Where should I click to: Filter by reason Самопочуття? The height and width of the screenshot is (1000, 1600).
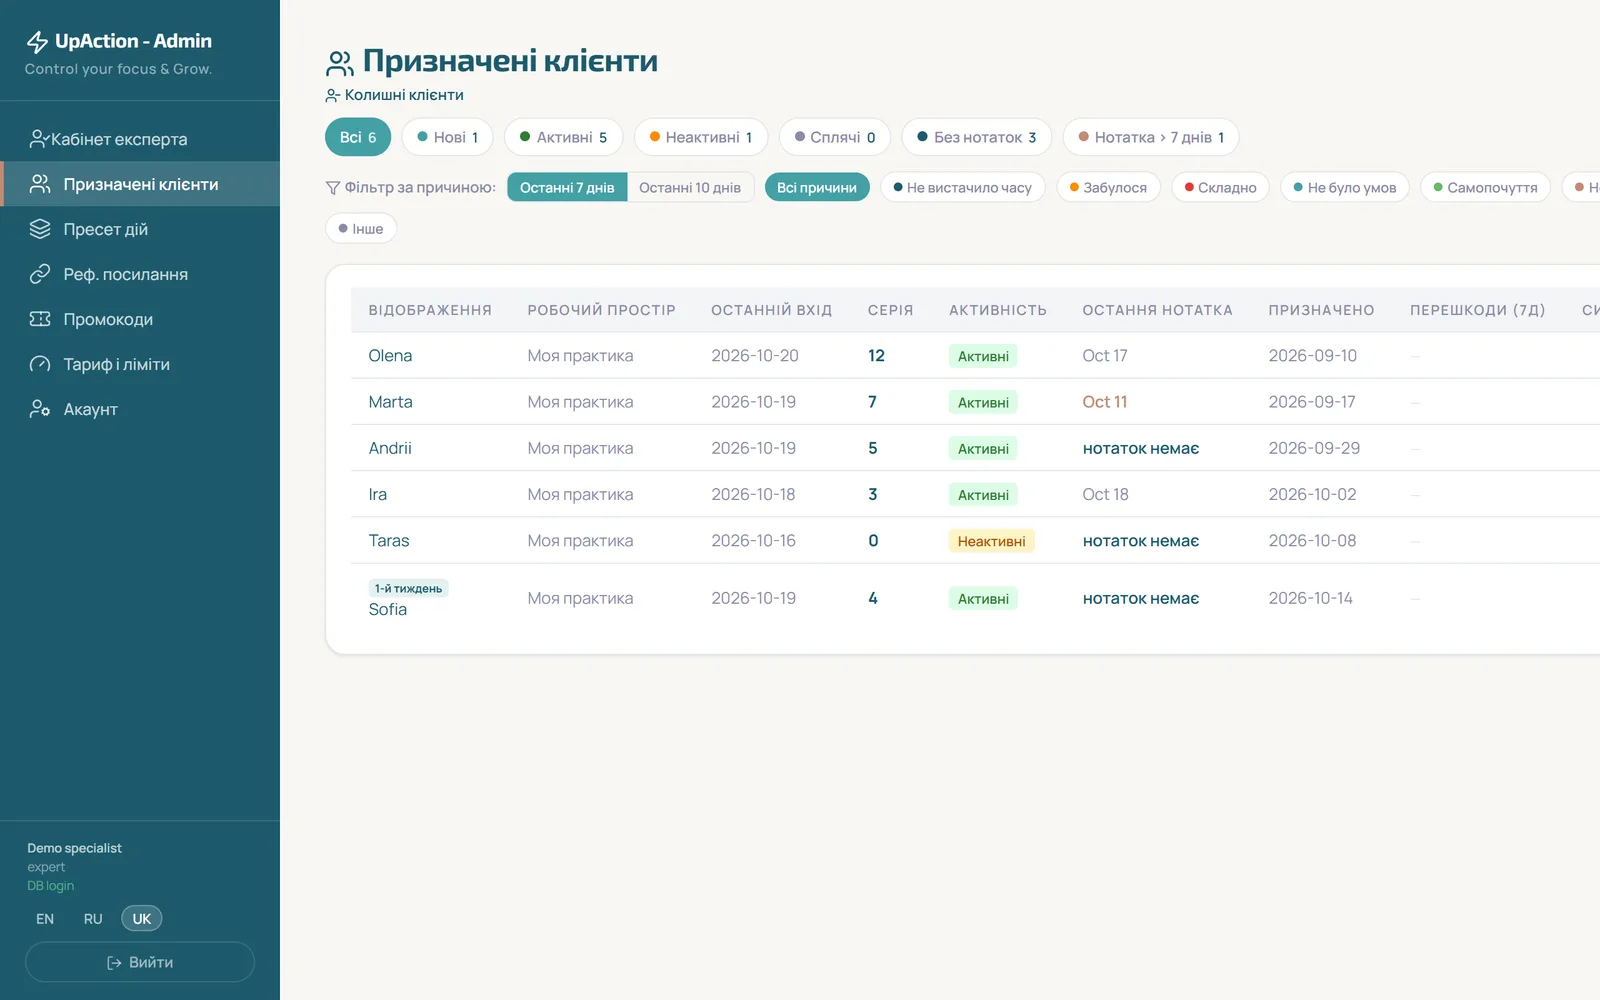pos(1485,187)
